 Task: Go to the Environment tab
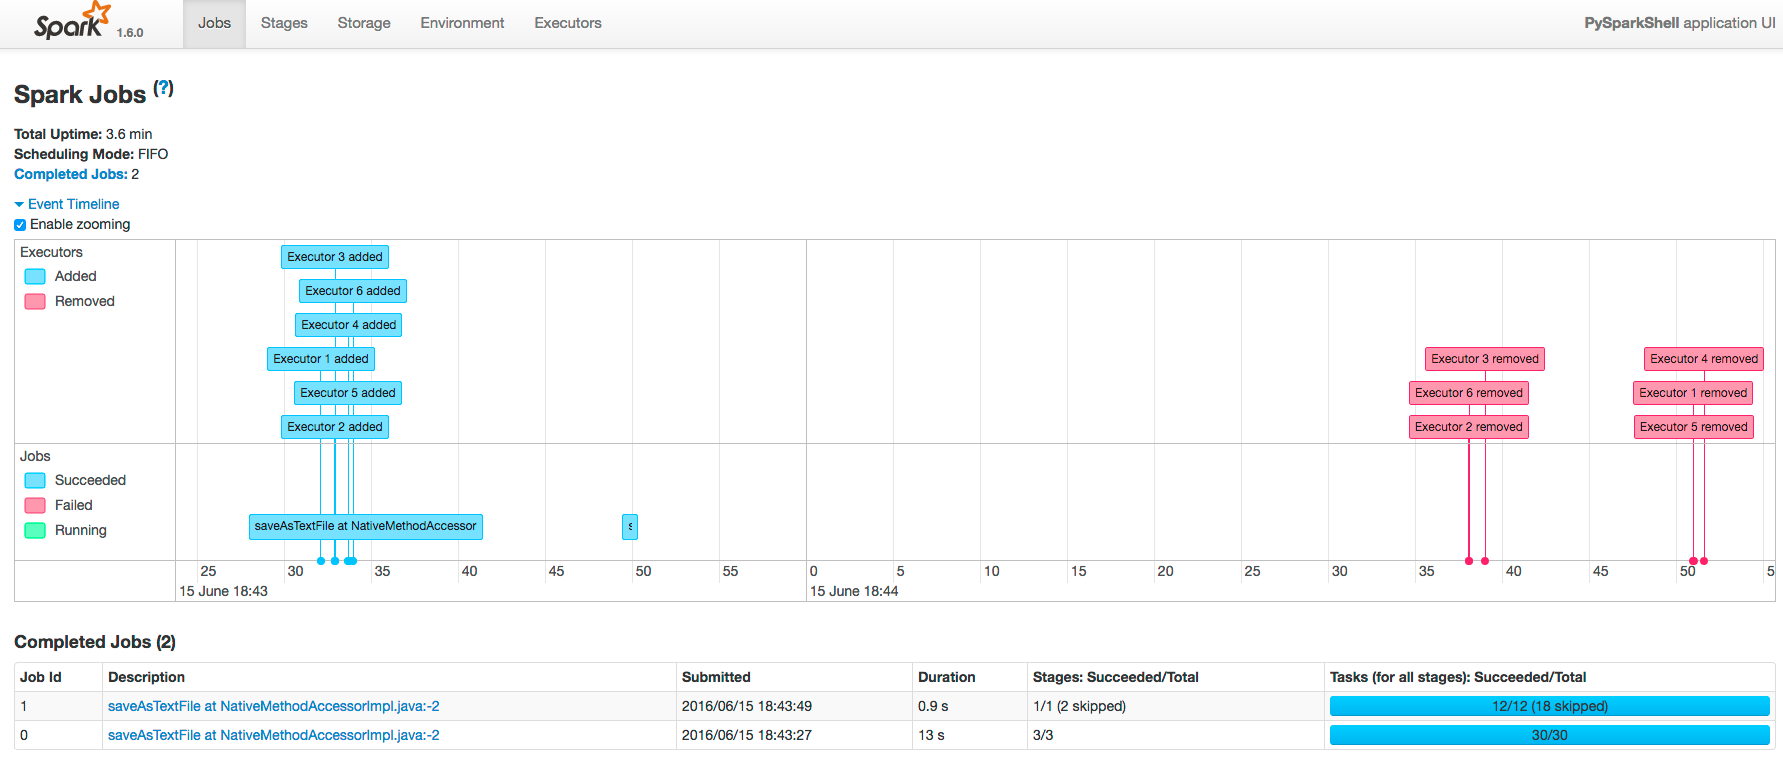click(x=462, y=23)
